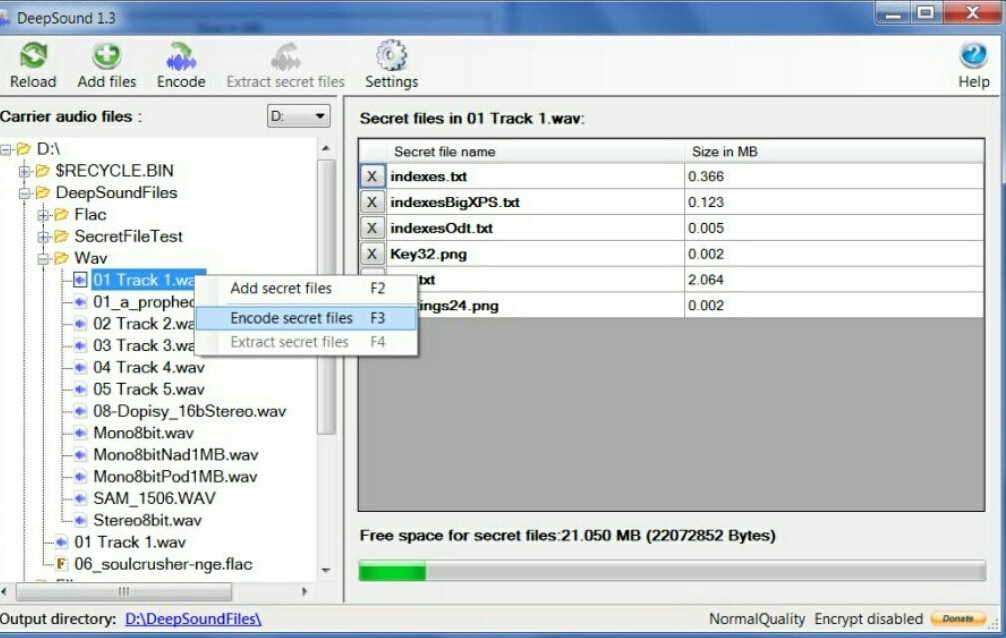Viewport: 1006px width, 638px height.
Task: Click the Encode toolbar icon
Action: [x=181, y=58]
